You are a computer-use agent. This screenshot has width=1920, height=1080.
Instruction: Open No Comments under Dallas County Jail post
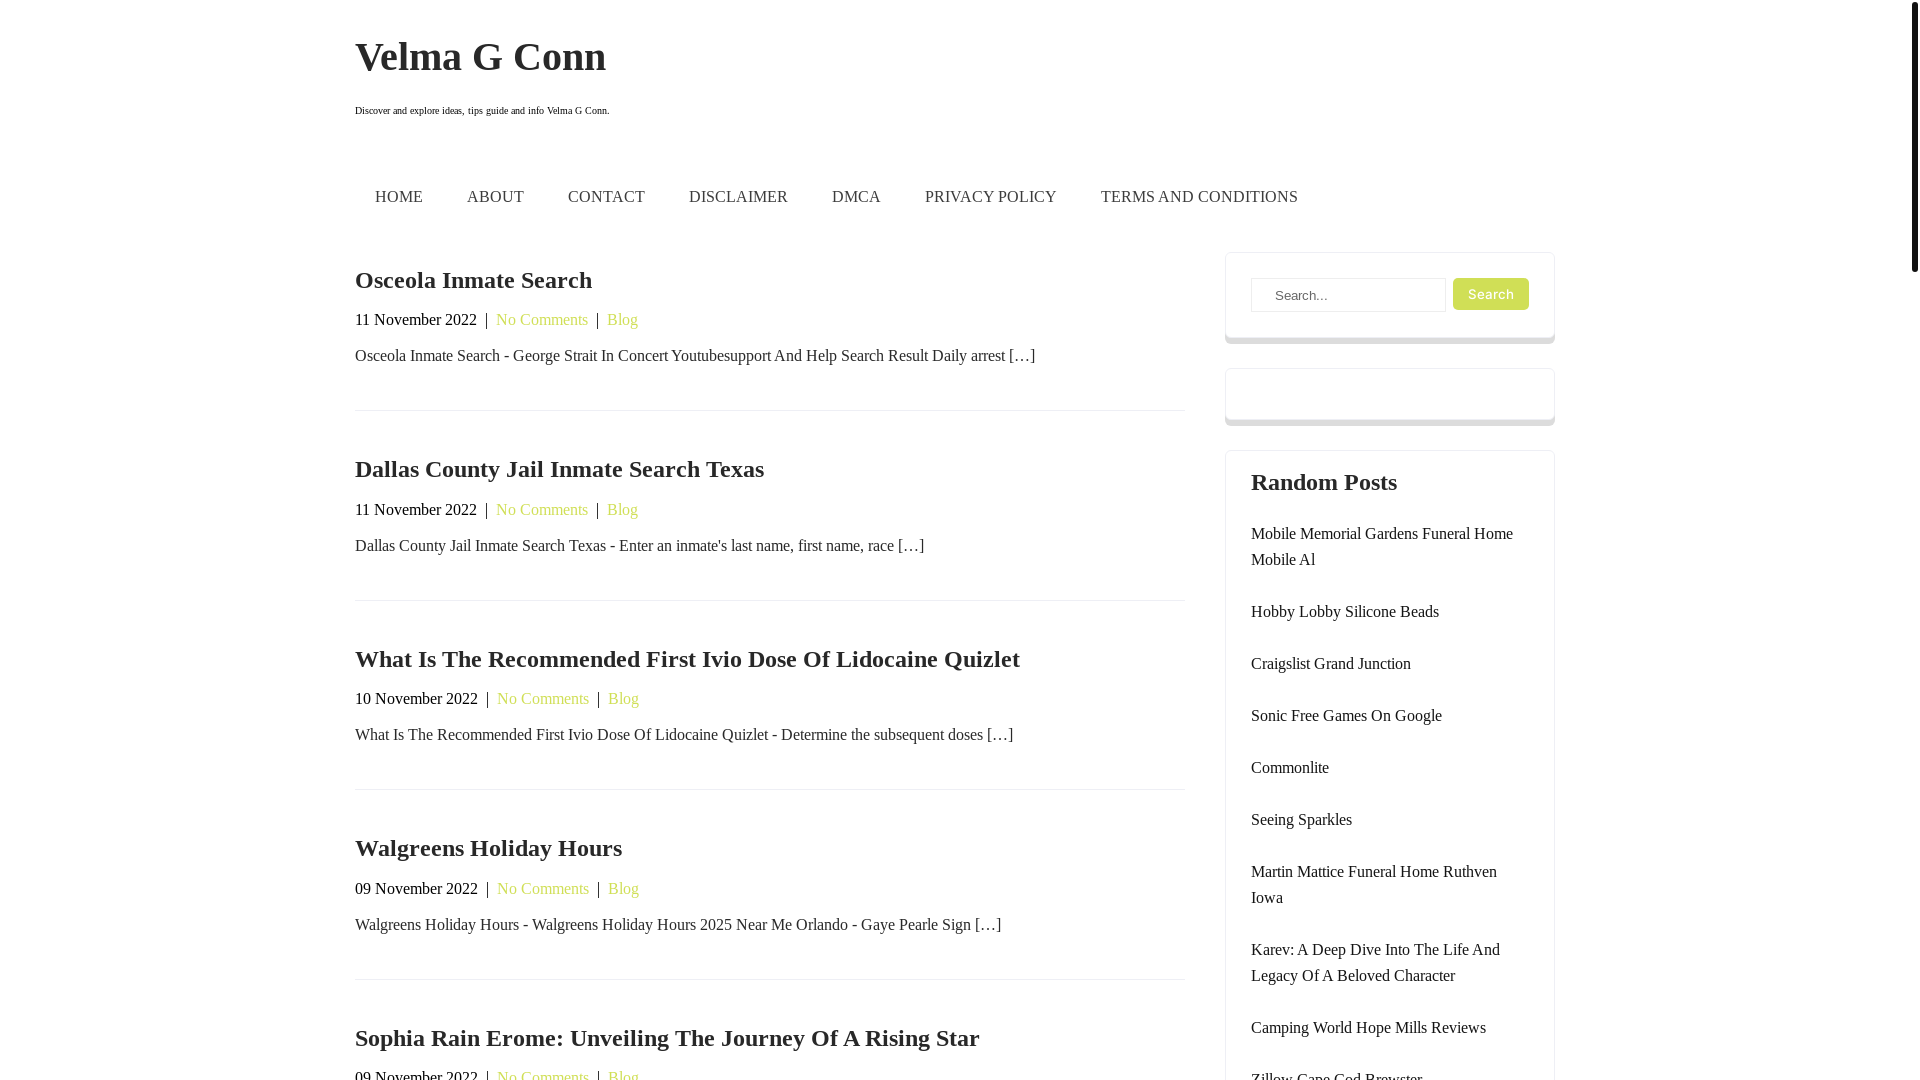(x=542, y=510)
